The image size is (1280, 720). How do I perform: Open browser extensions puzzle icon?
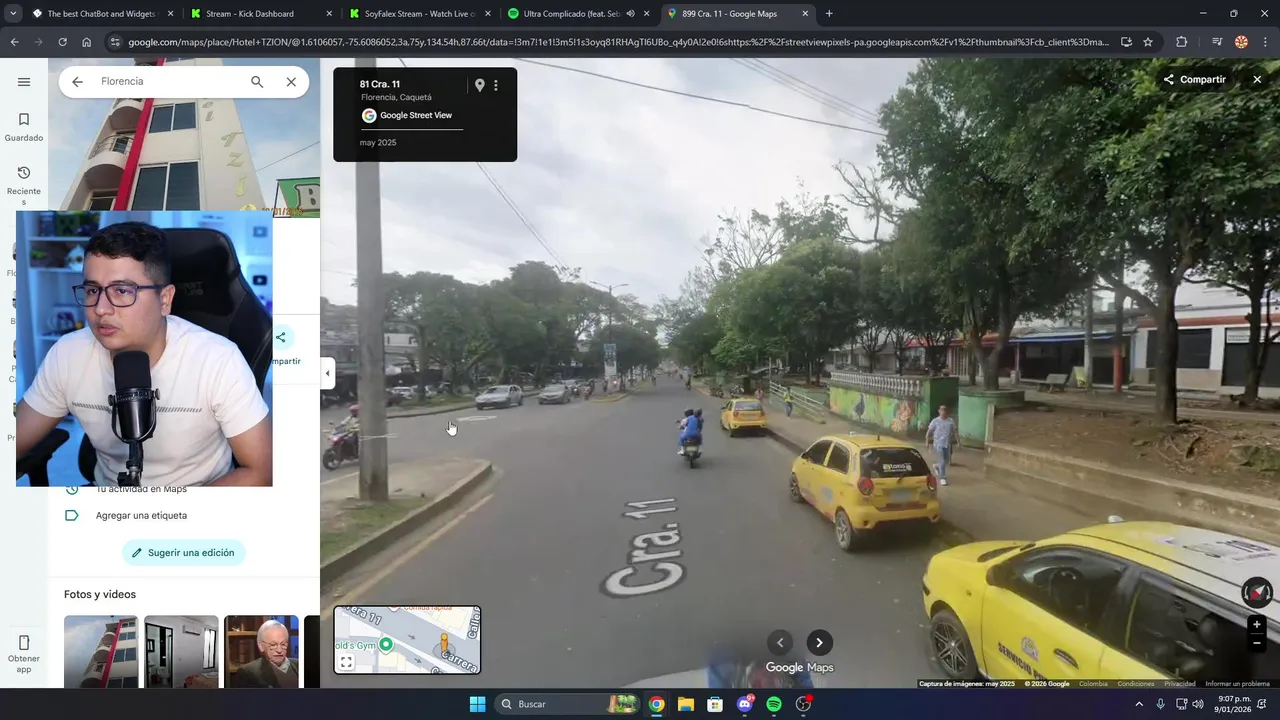coord(1182,42)
